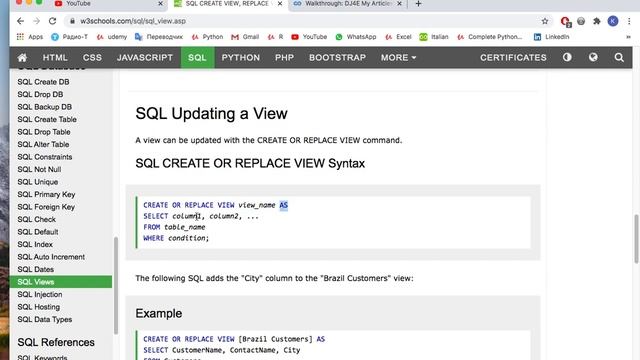Open Chrome three-dot menu
The height and width of the screenshot is (360, 640).
[x=629, y=21]
